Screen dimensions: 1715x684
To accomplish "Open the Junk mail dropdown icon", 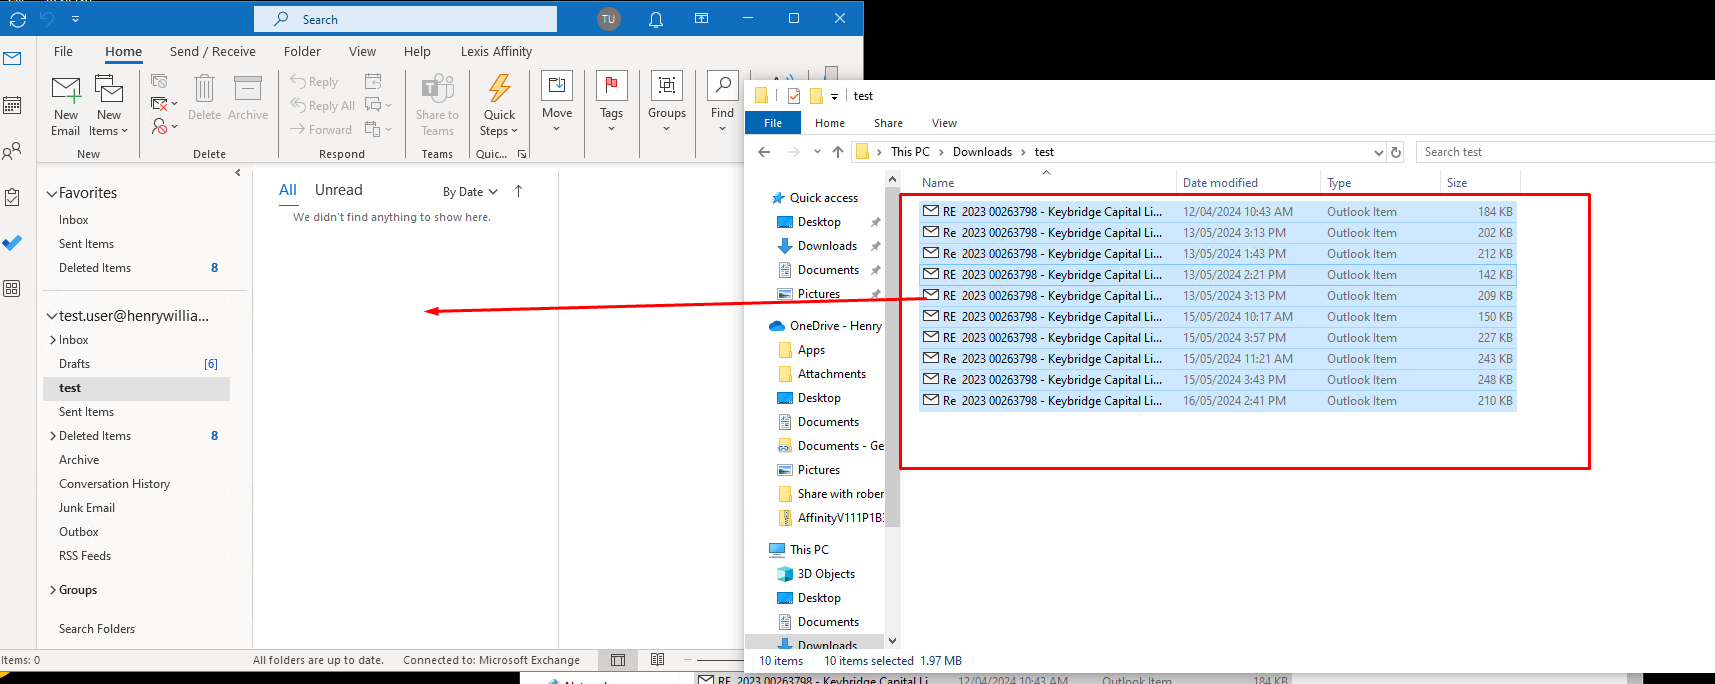I will point(164,127).
